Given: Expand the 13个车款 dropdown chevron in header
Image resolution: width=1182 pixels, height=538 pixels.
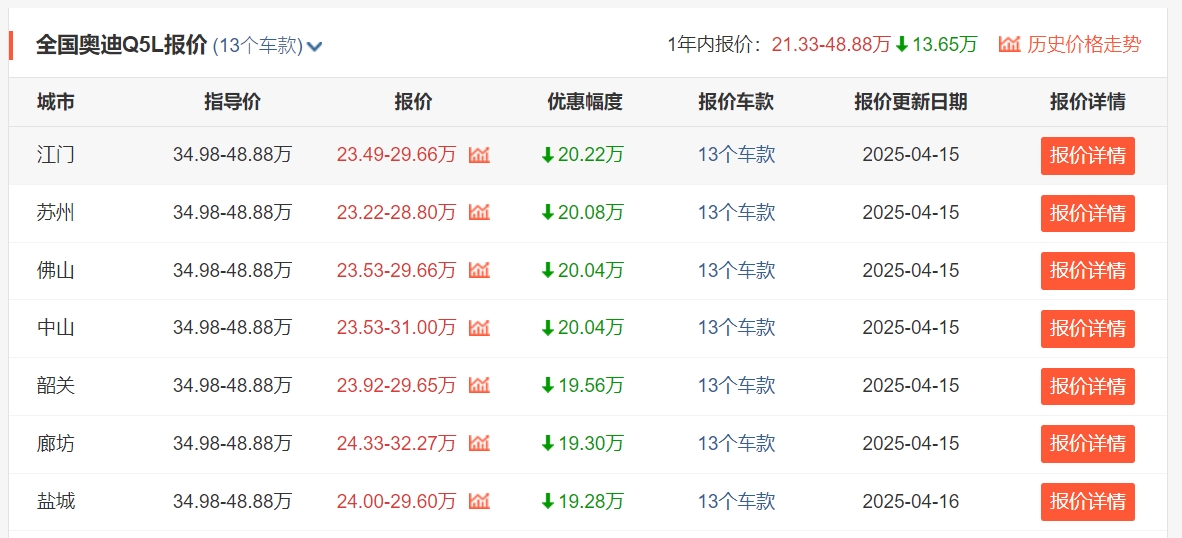Looking at the screenshot, I should pyautogui.click(x=315, y=47).
